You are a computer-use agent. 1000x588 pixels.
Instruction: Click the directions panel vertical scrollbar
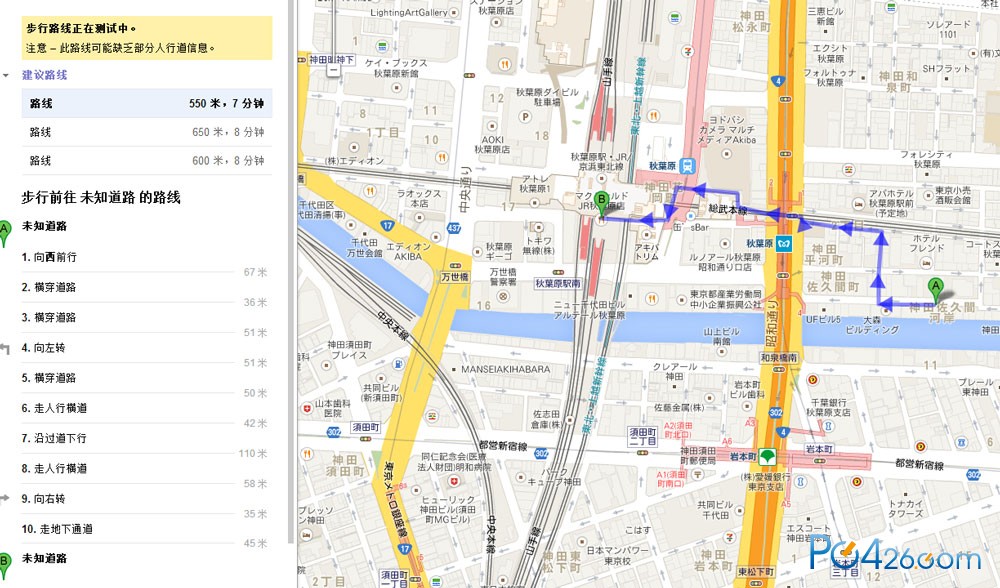click(x=291, y=272)
